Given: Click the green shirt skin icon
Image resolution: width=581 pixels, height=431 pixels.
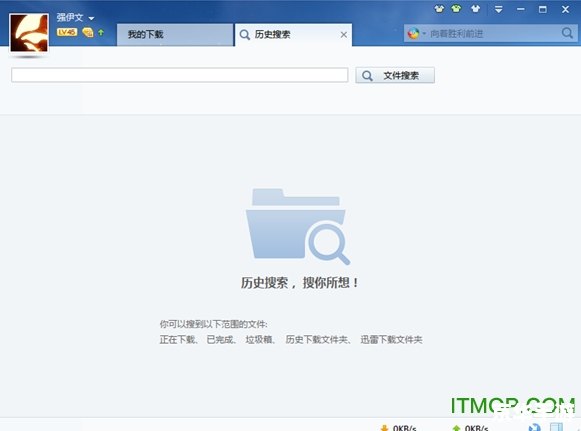Looking at the screenshot, I should [x=456, y=9].
